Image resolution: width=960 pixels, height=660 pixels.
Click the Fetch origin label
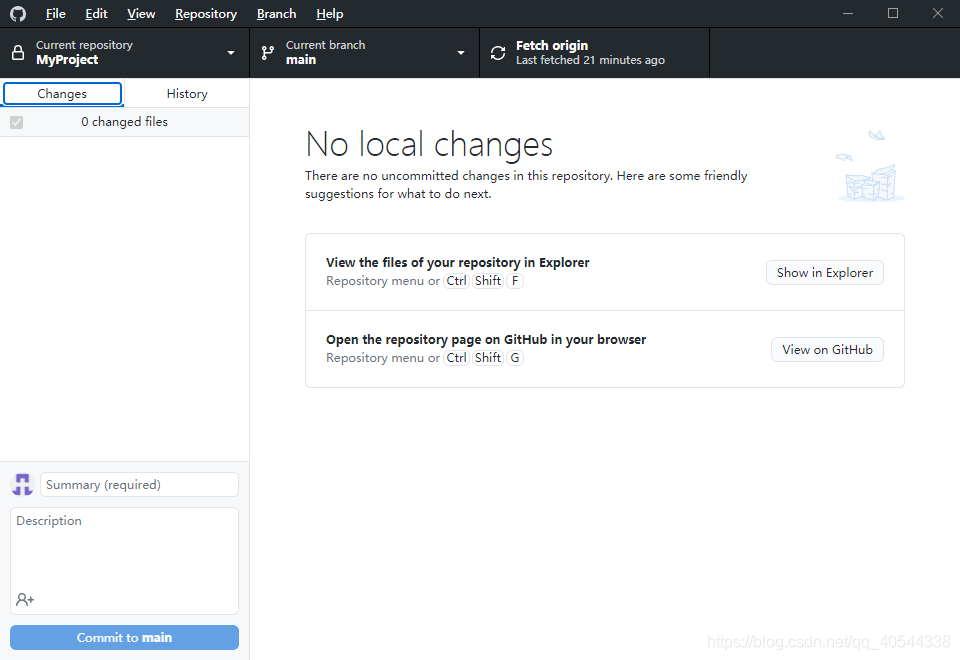coord(552,45)
